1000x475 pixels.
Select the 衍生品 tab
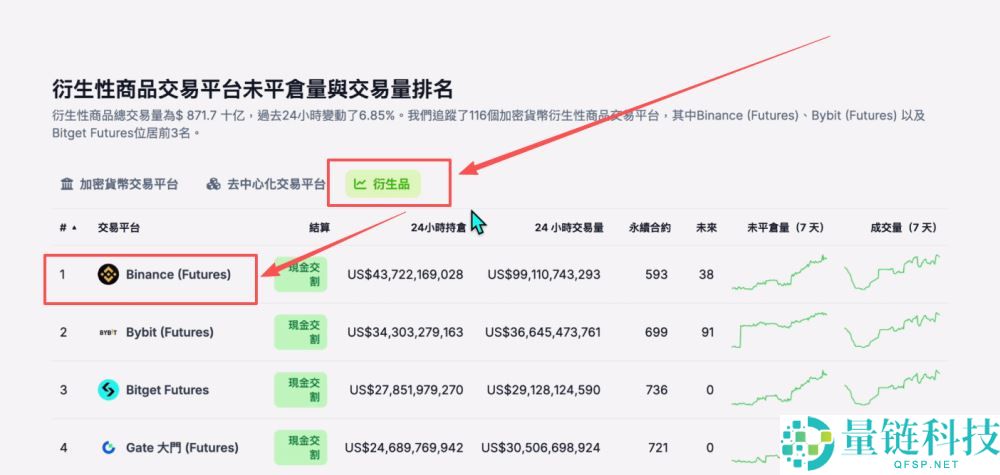(383, 184)
